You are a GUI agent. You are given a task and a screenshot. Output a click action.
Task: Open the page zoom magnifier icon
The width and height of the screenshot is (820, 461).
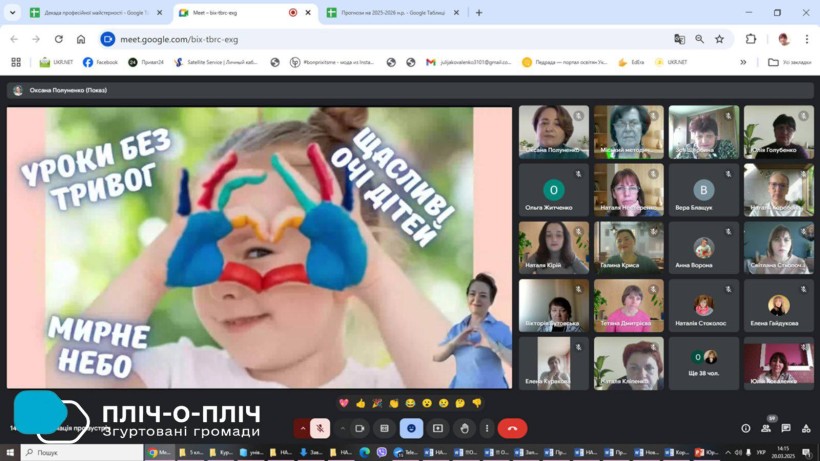(699, 39)
